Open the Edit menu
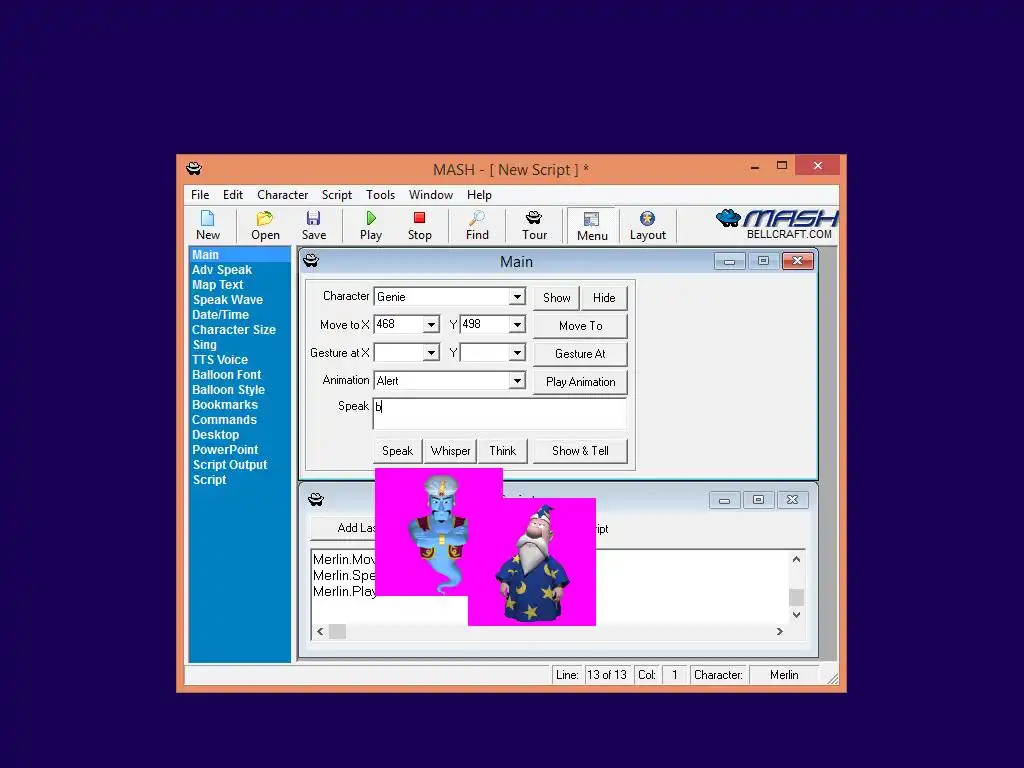Image resolution: width=1024 pixels, height=768 pixels. [x=232, y=195]
